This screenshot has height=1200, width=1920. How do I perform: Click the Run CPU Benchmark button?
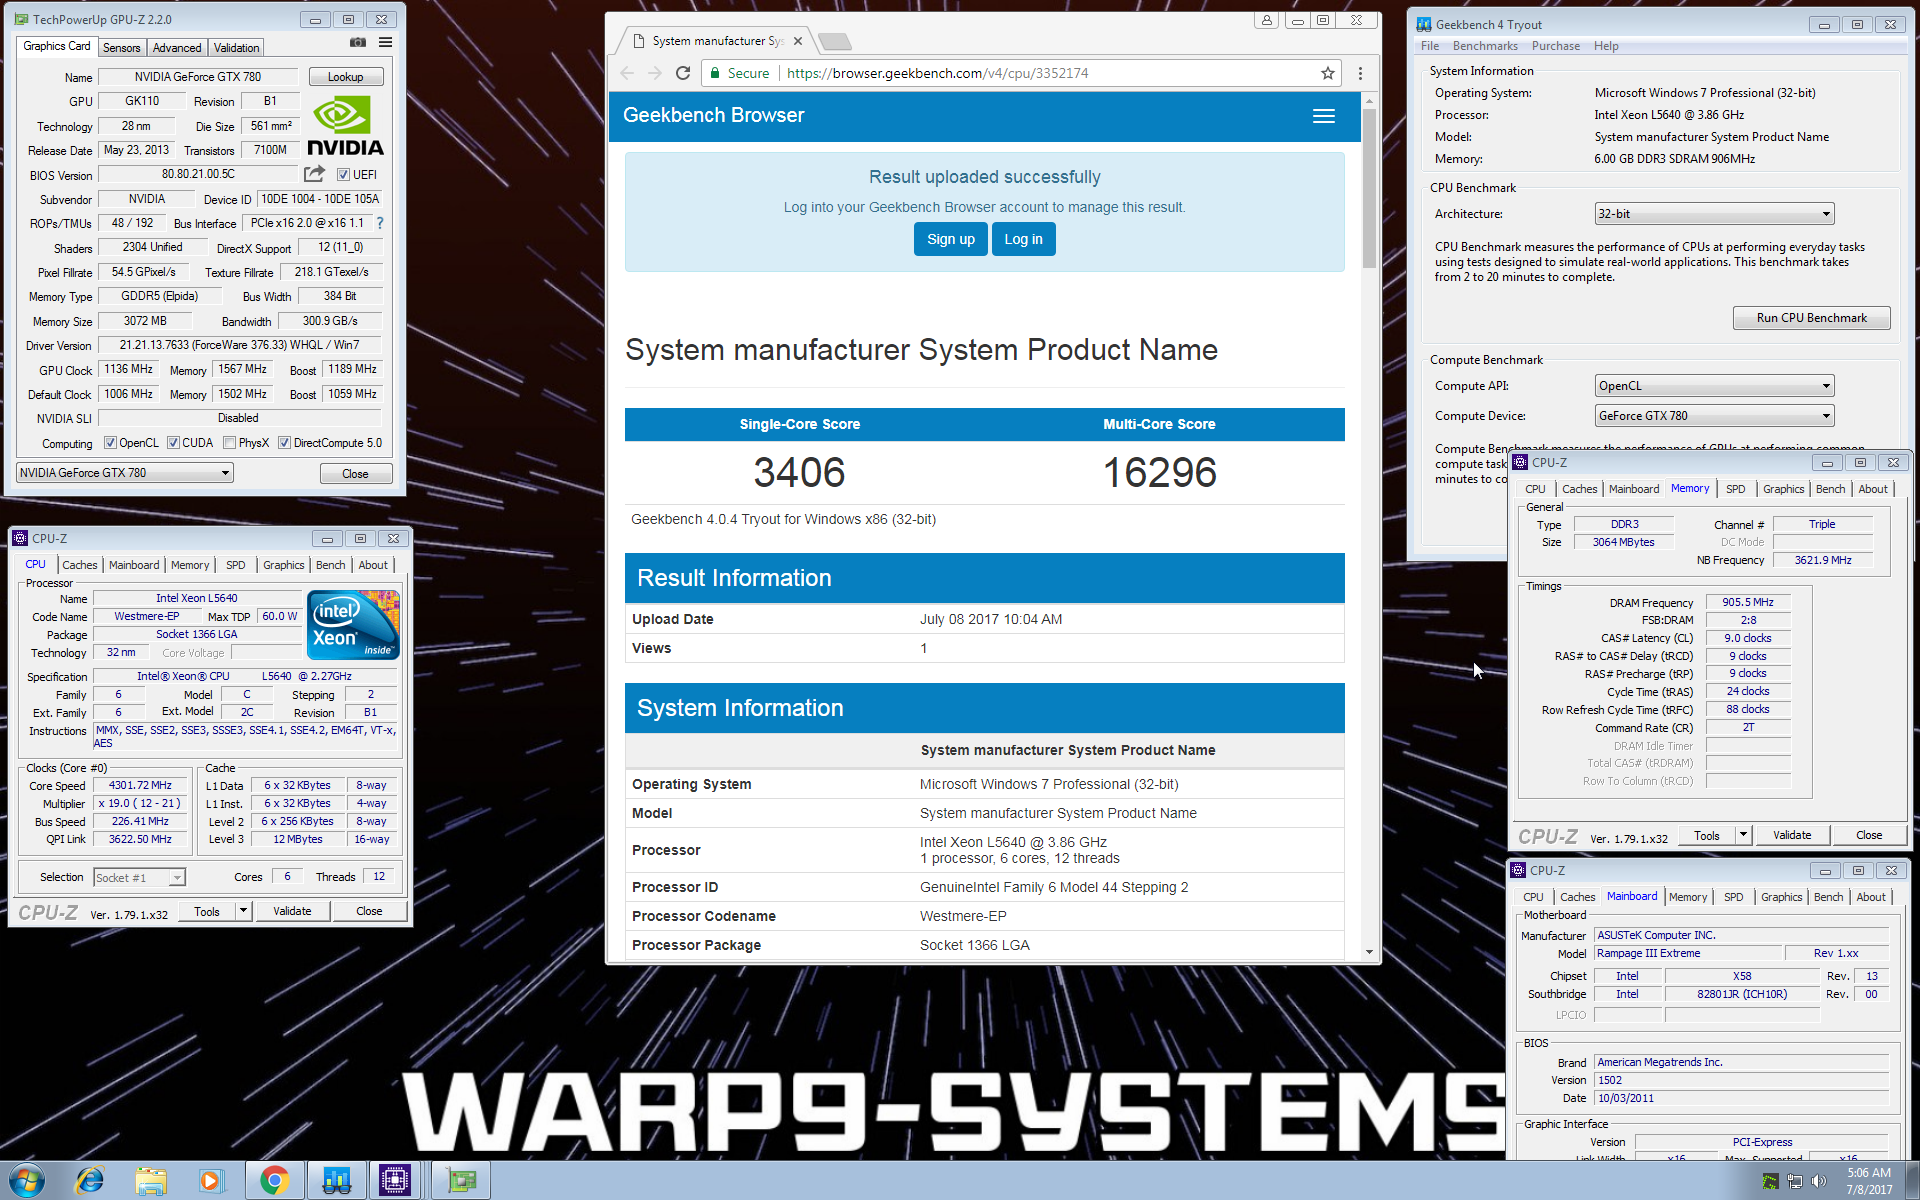coord(1811,318)
